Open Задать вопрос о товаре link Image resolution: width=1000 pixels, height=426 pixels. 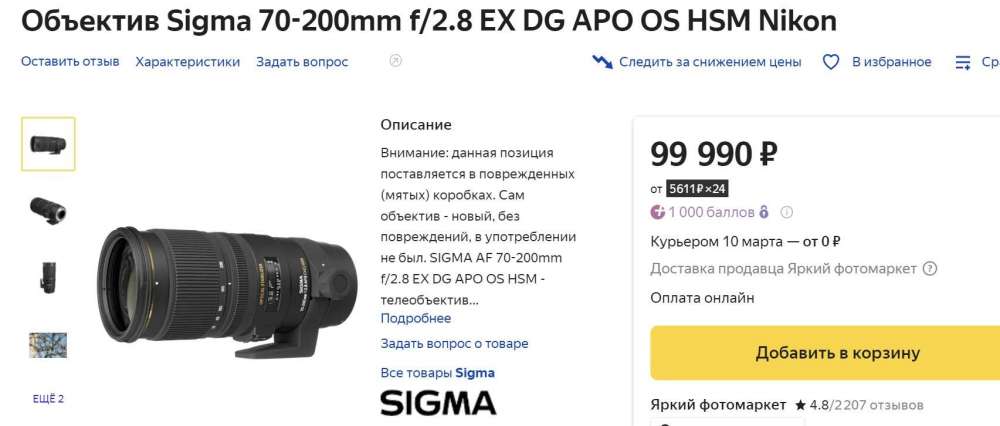(x=455, y=344)
